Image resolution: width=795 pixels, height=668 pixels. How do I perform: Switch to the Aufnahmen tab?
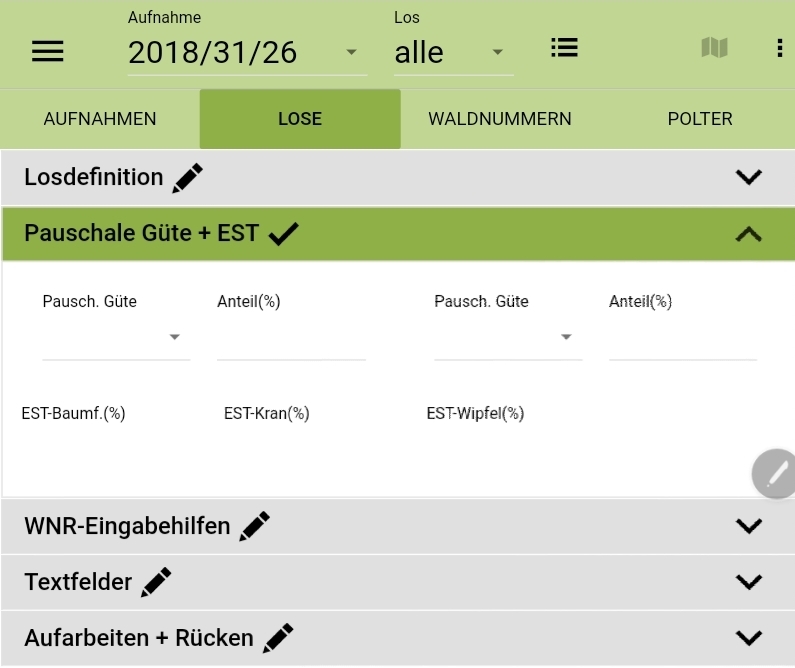(x=100, y=119)
